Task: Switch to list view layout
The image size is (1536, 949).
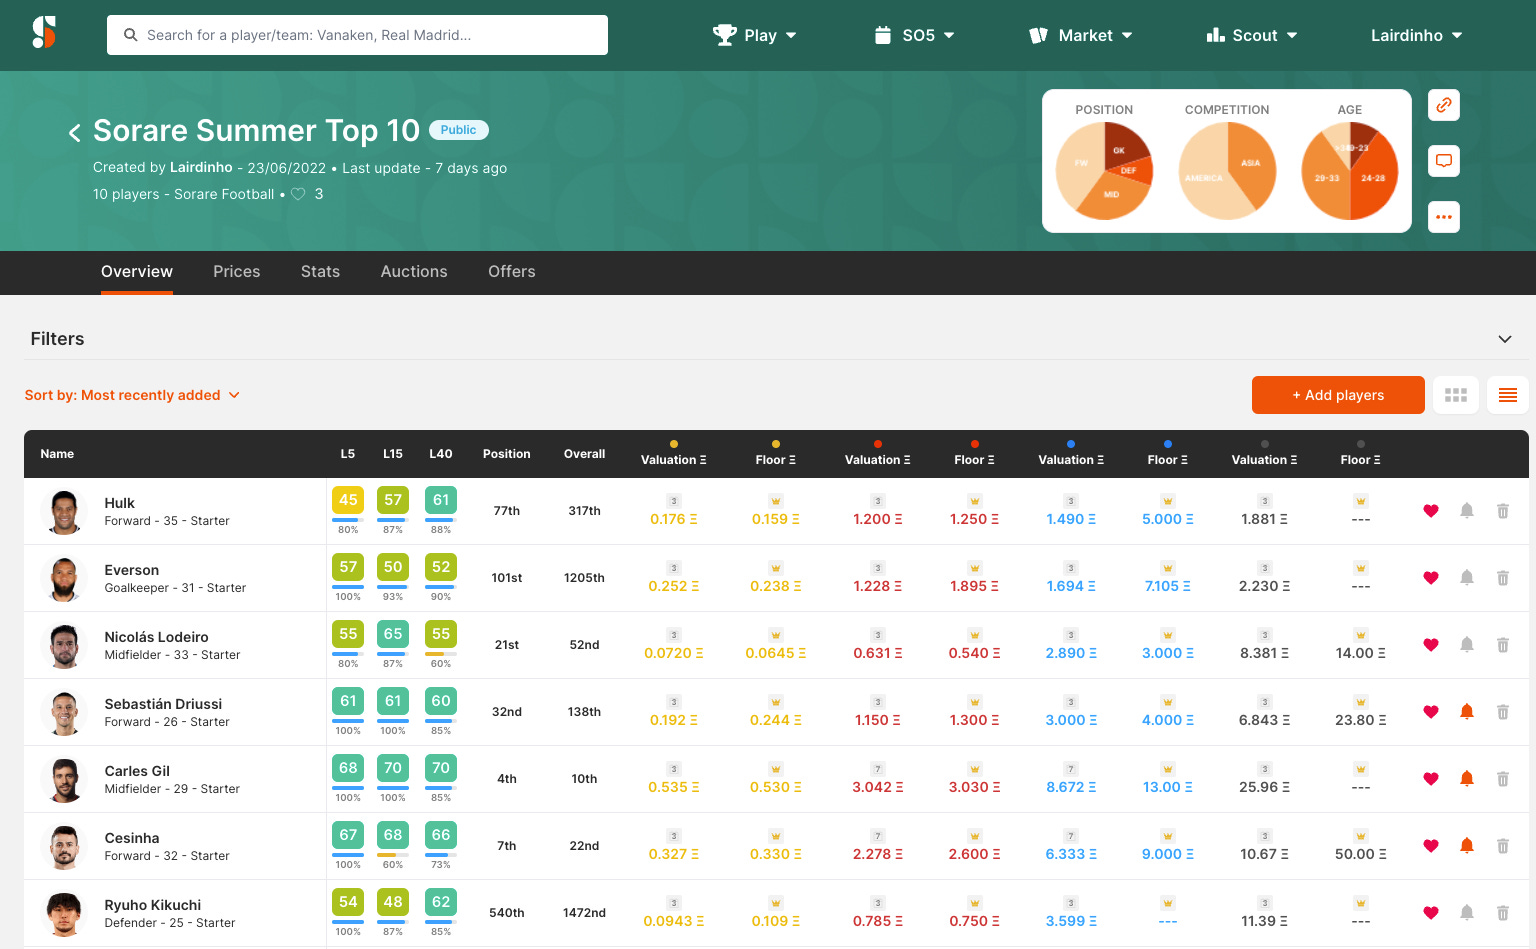Action: (x=1508, y=395)
